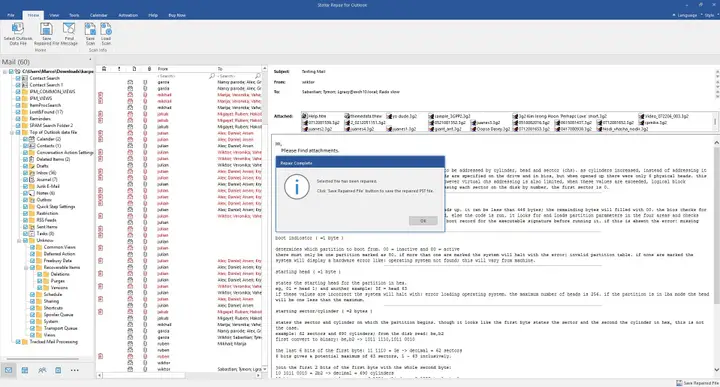Click the message list horizontal scrollbar

143,375
